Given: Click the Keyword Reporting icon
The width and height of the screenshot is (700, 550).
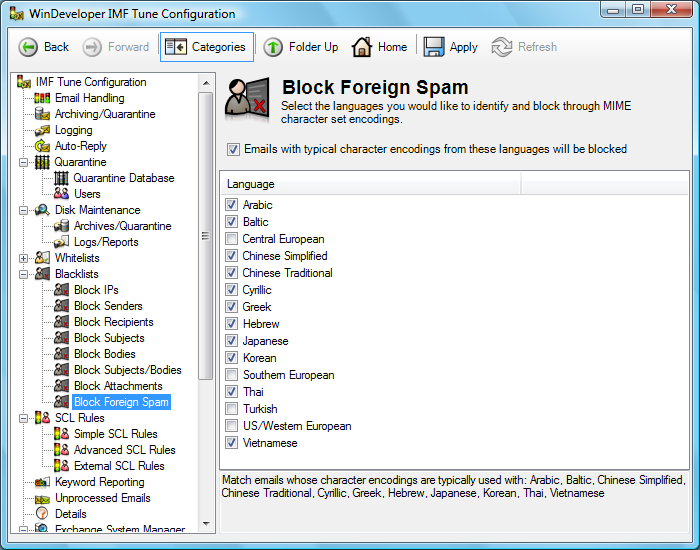Looking at the screenshot, I should pyautogui.click(x=42, y=482).
